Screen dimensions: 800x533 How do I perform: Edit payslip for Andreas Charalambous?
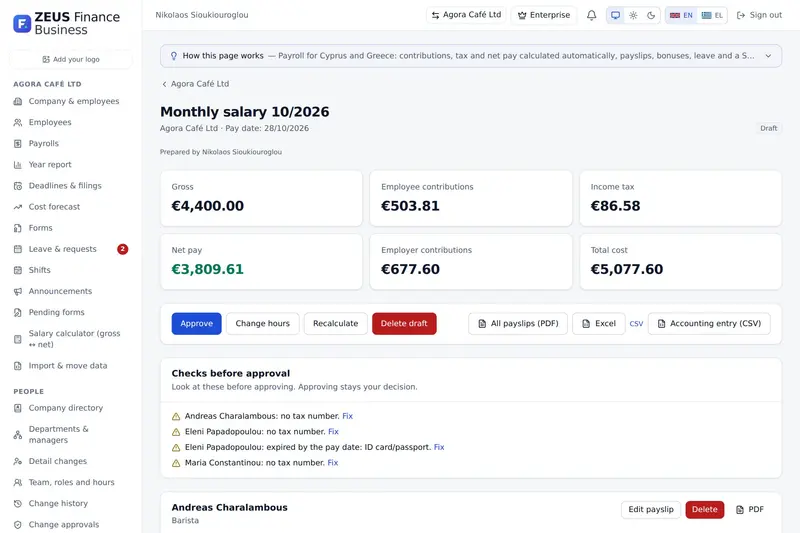[651, 510]
